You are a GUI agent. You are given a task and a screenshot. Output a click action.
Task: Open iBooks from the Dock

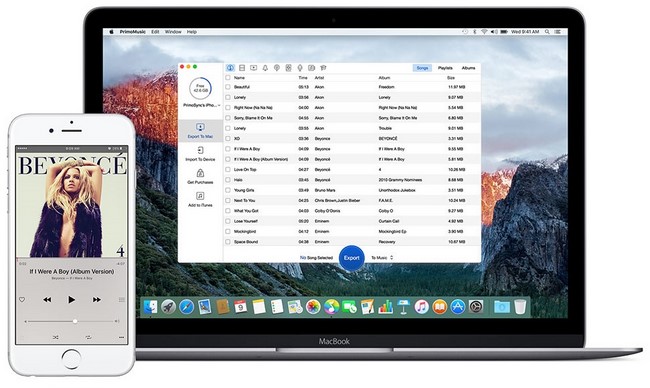click(x=439, y=307)
